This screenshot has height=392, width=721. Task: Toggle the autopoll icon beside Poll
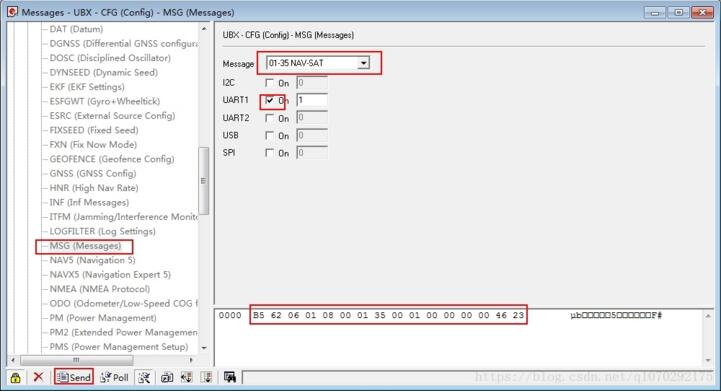[144, 377]
